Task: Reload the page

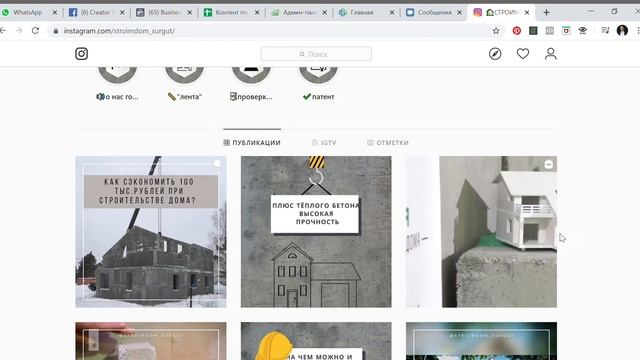Action: (x=36, y=31)
